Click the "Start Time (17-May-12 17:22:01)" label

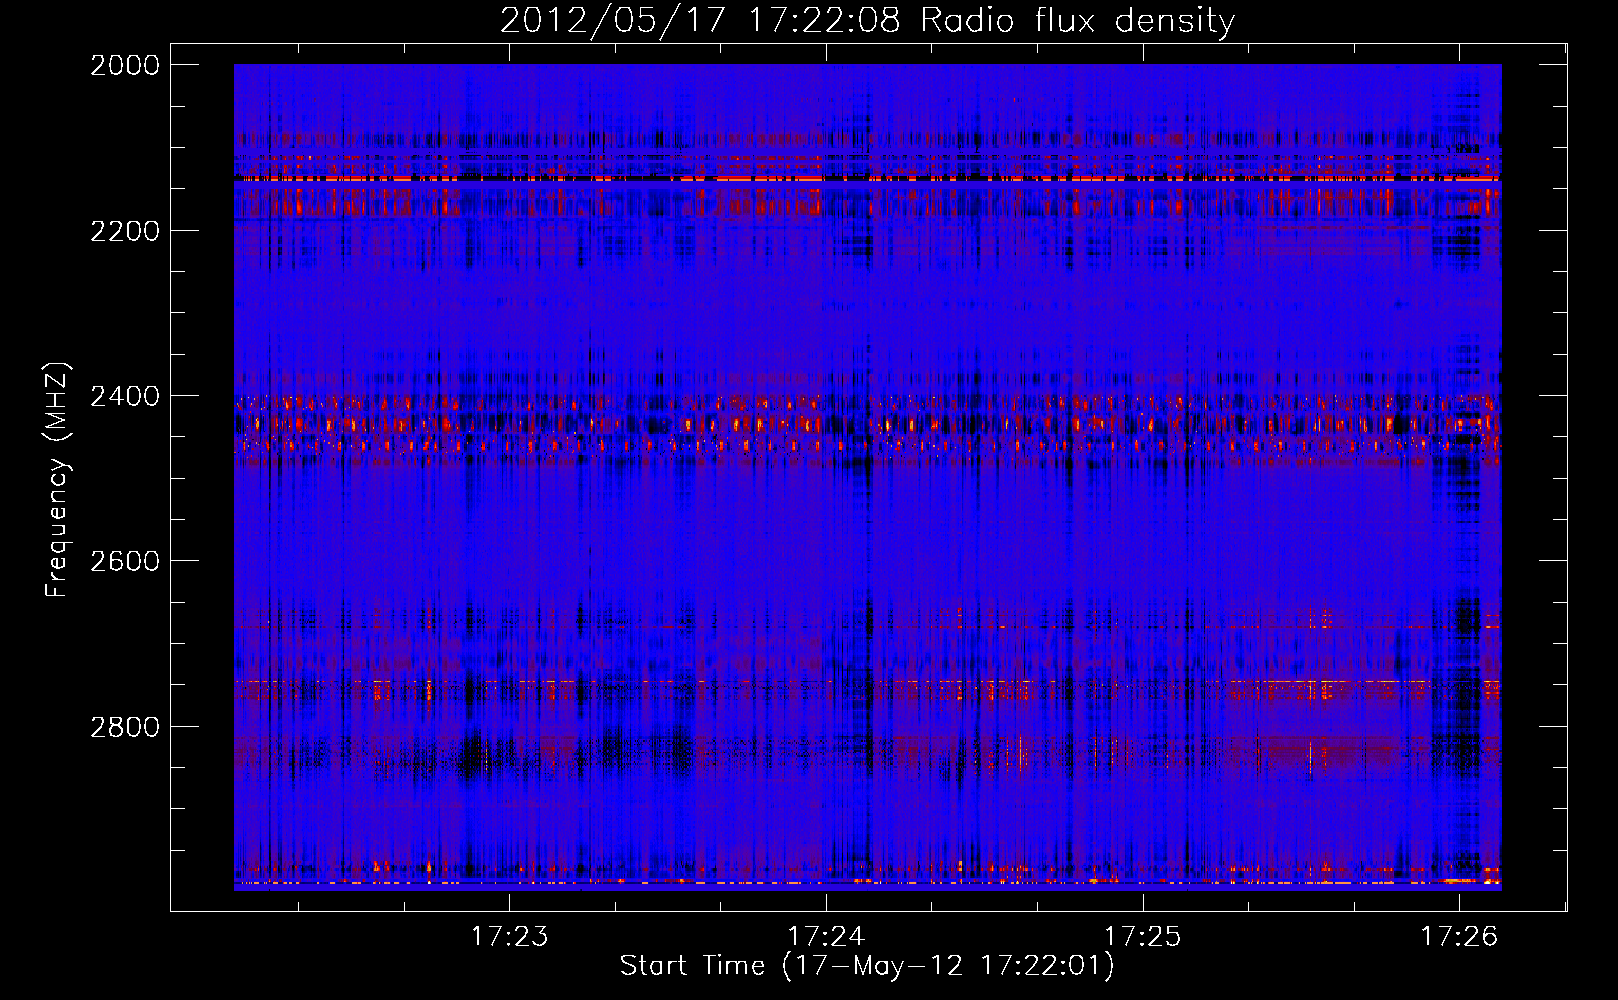[x=867, y=966]
